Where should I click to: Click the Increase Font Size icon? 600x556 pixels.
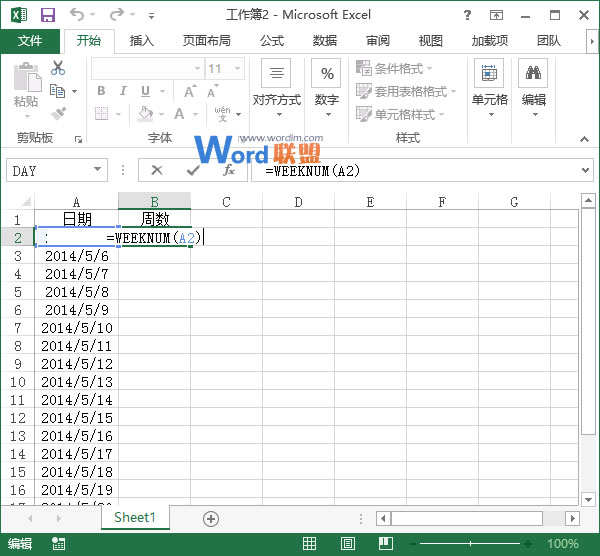tap(190, 91)
